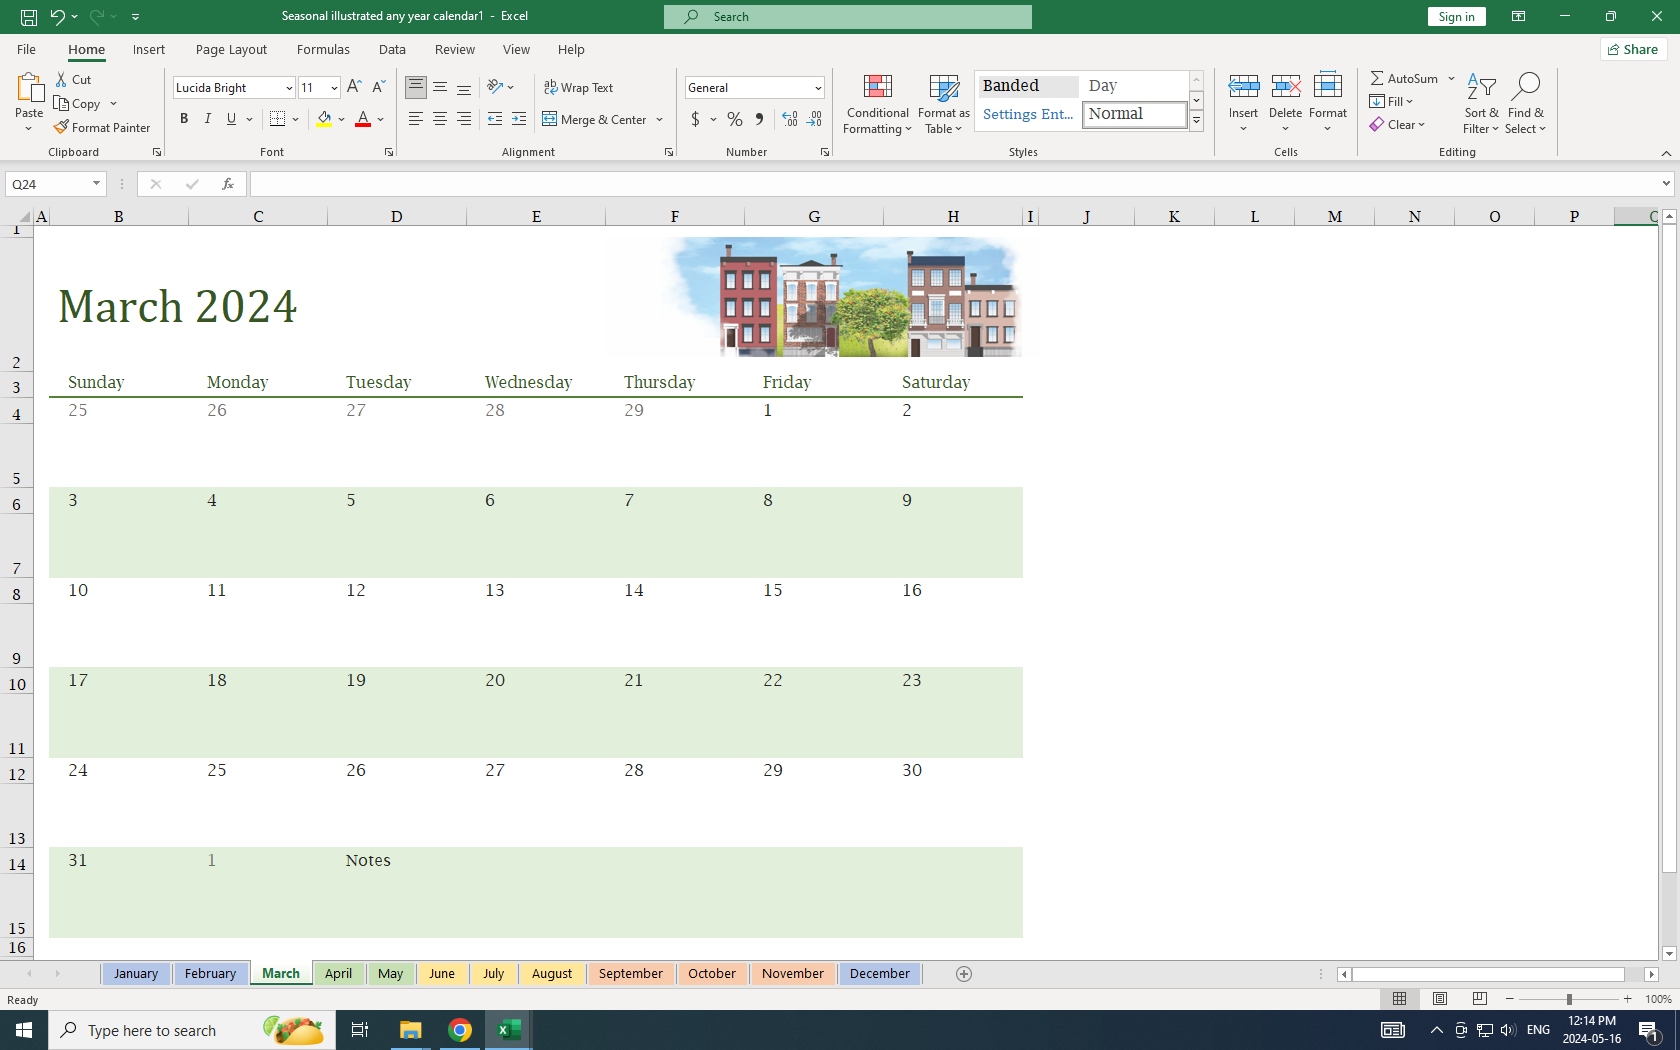The width and height of the screenshot is (1680, 1050).
Task: Open the Page Layout ribbon tab
Action: coord(231,49)
